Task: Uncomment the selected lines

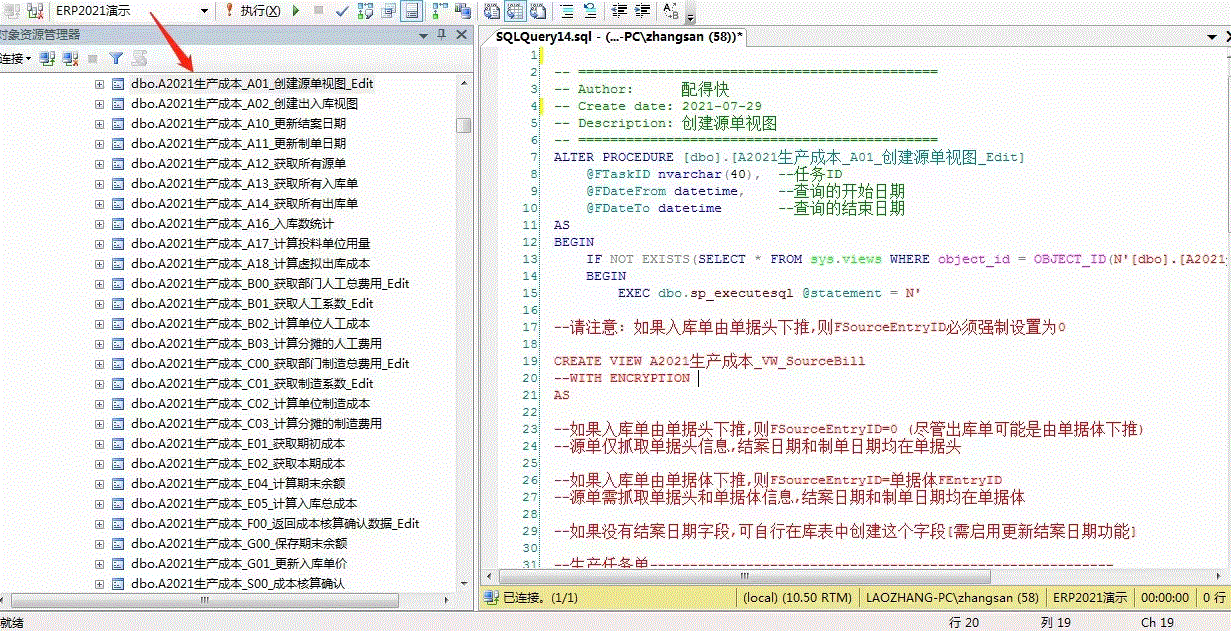Action: [590, 10]
